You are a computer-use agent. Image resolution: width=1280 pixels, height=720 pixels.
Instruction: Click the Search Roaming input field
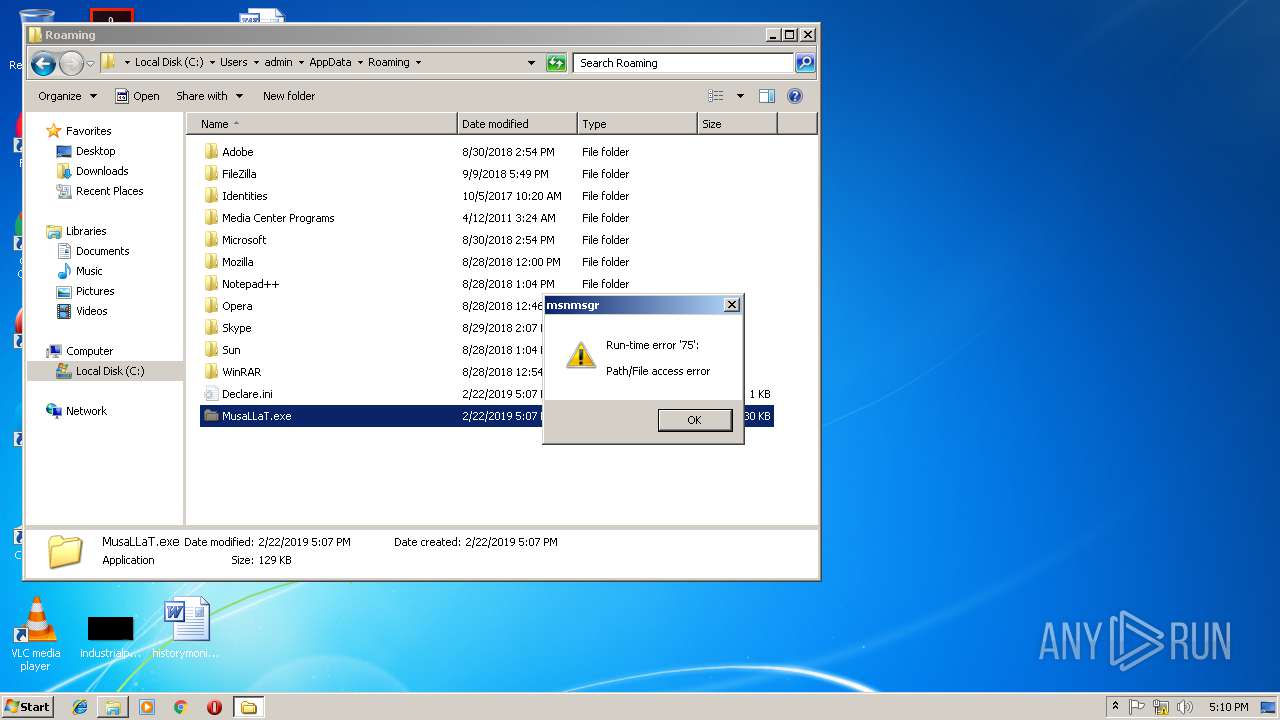pos(684,63)
